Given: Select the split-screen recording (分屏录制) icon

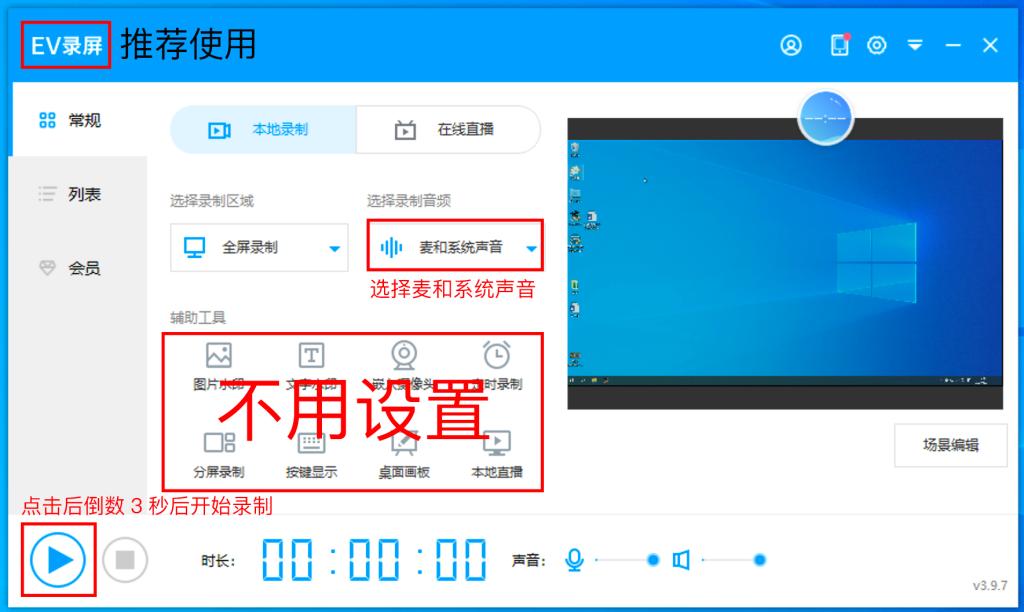Looking at the screenshot, I should tap(218, 443).
